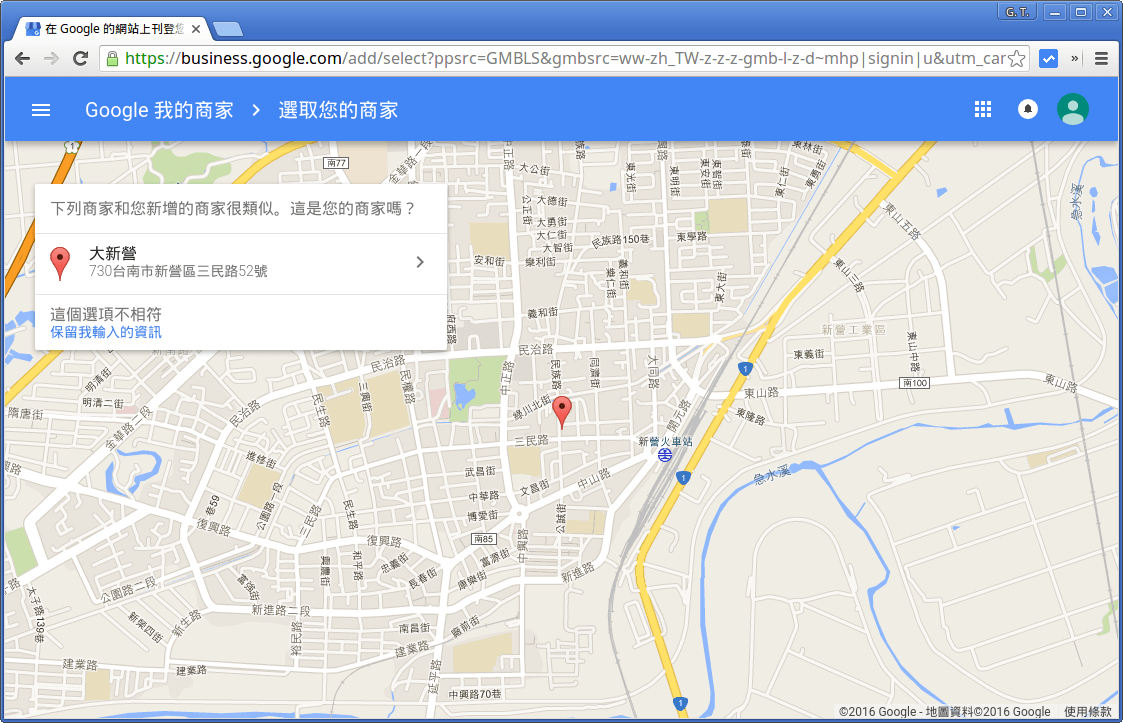Screen dimensions: 1123x723
Task: Bookmark this page with the star icon
Action: tap(1016, 58)
